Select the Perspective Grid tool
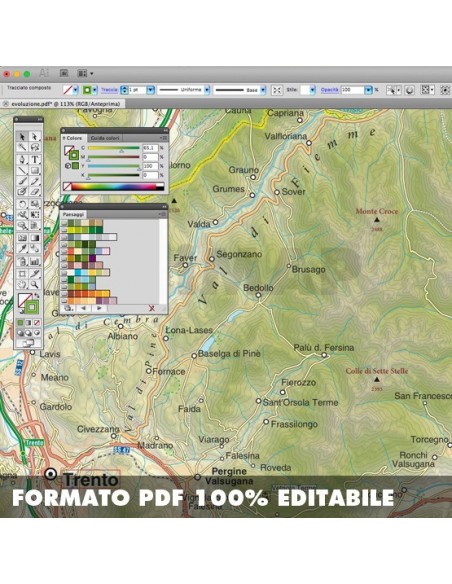The width and height of the screenshot is (452, 584). pyautogui.click(x=35, y=225)
